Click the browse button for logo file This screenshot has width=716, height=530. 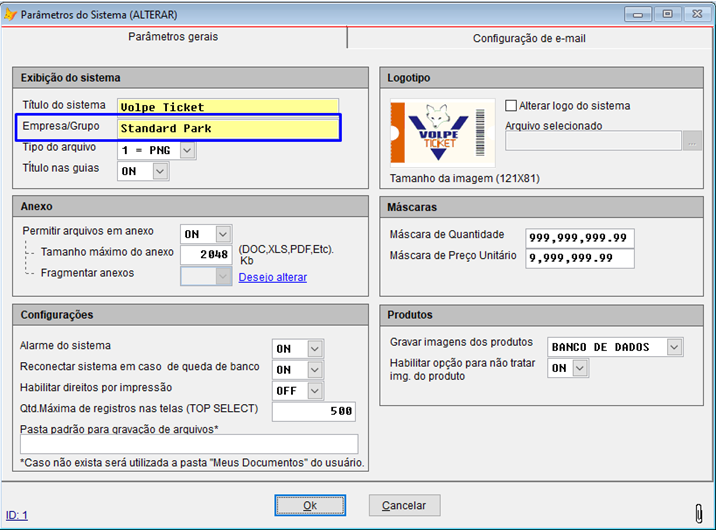(693, 141)
